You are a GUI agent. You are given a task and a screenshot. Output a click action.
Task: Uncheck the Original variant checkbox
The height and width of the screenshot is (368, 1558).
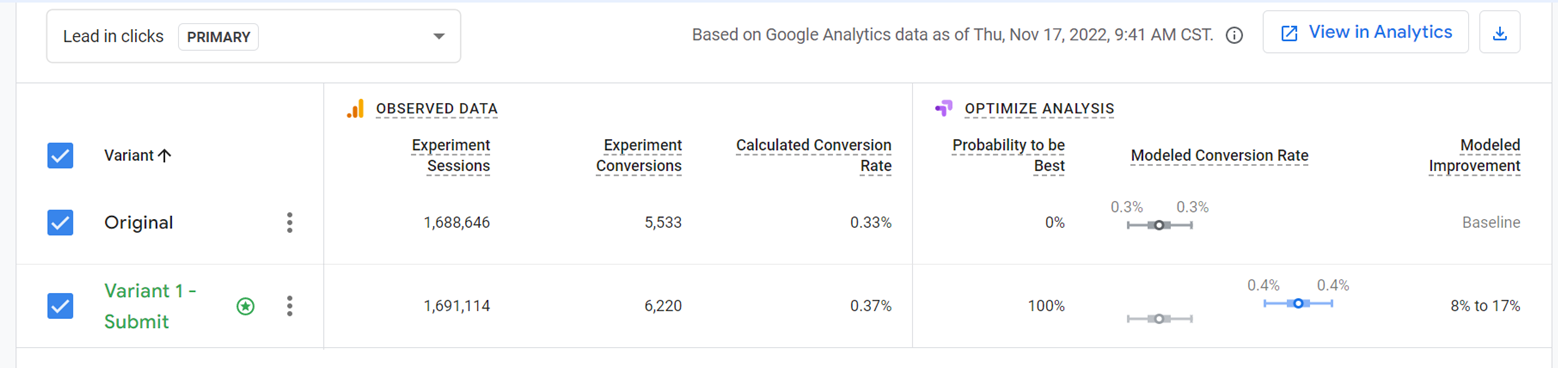61,223
